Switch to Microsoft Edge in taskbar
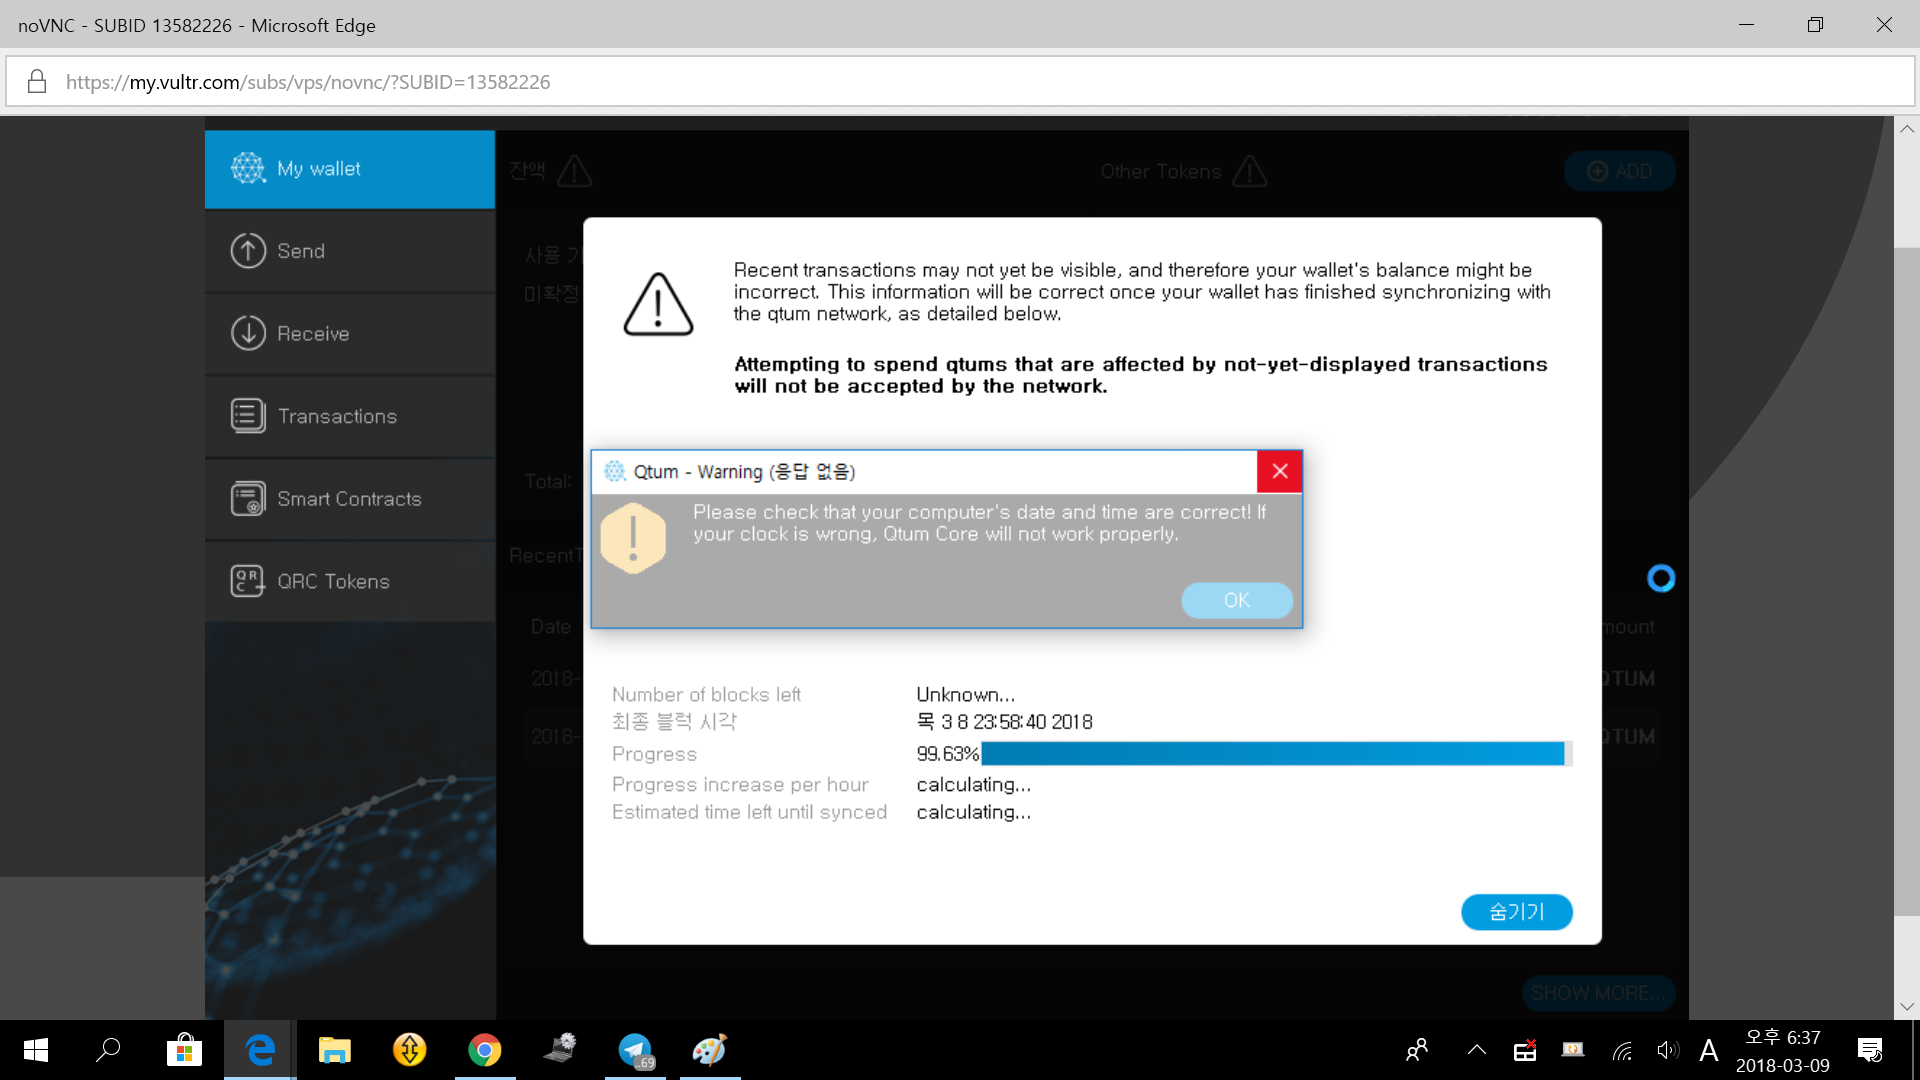Image resolution: width=1920 pixels, height=1080 pixels. 260,1050
